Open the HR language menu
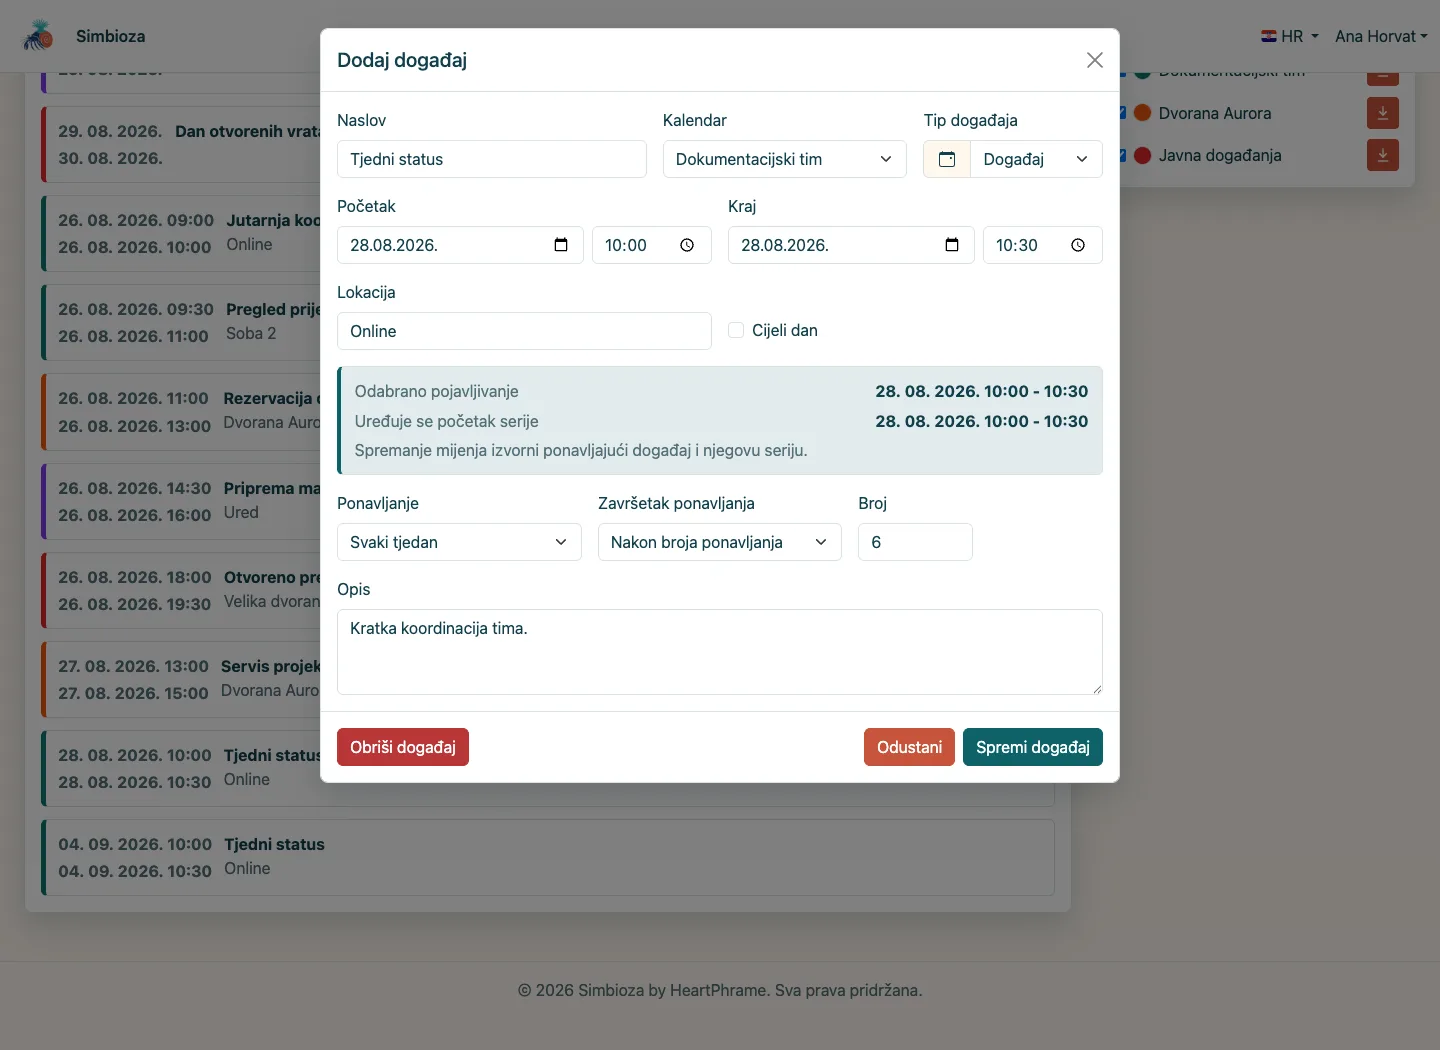This screenshot has height=1050, width=1440. tap(1290, 36)
